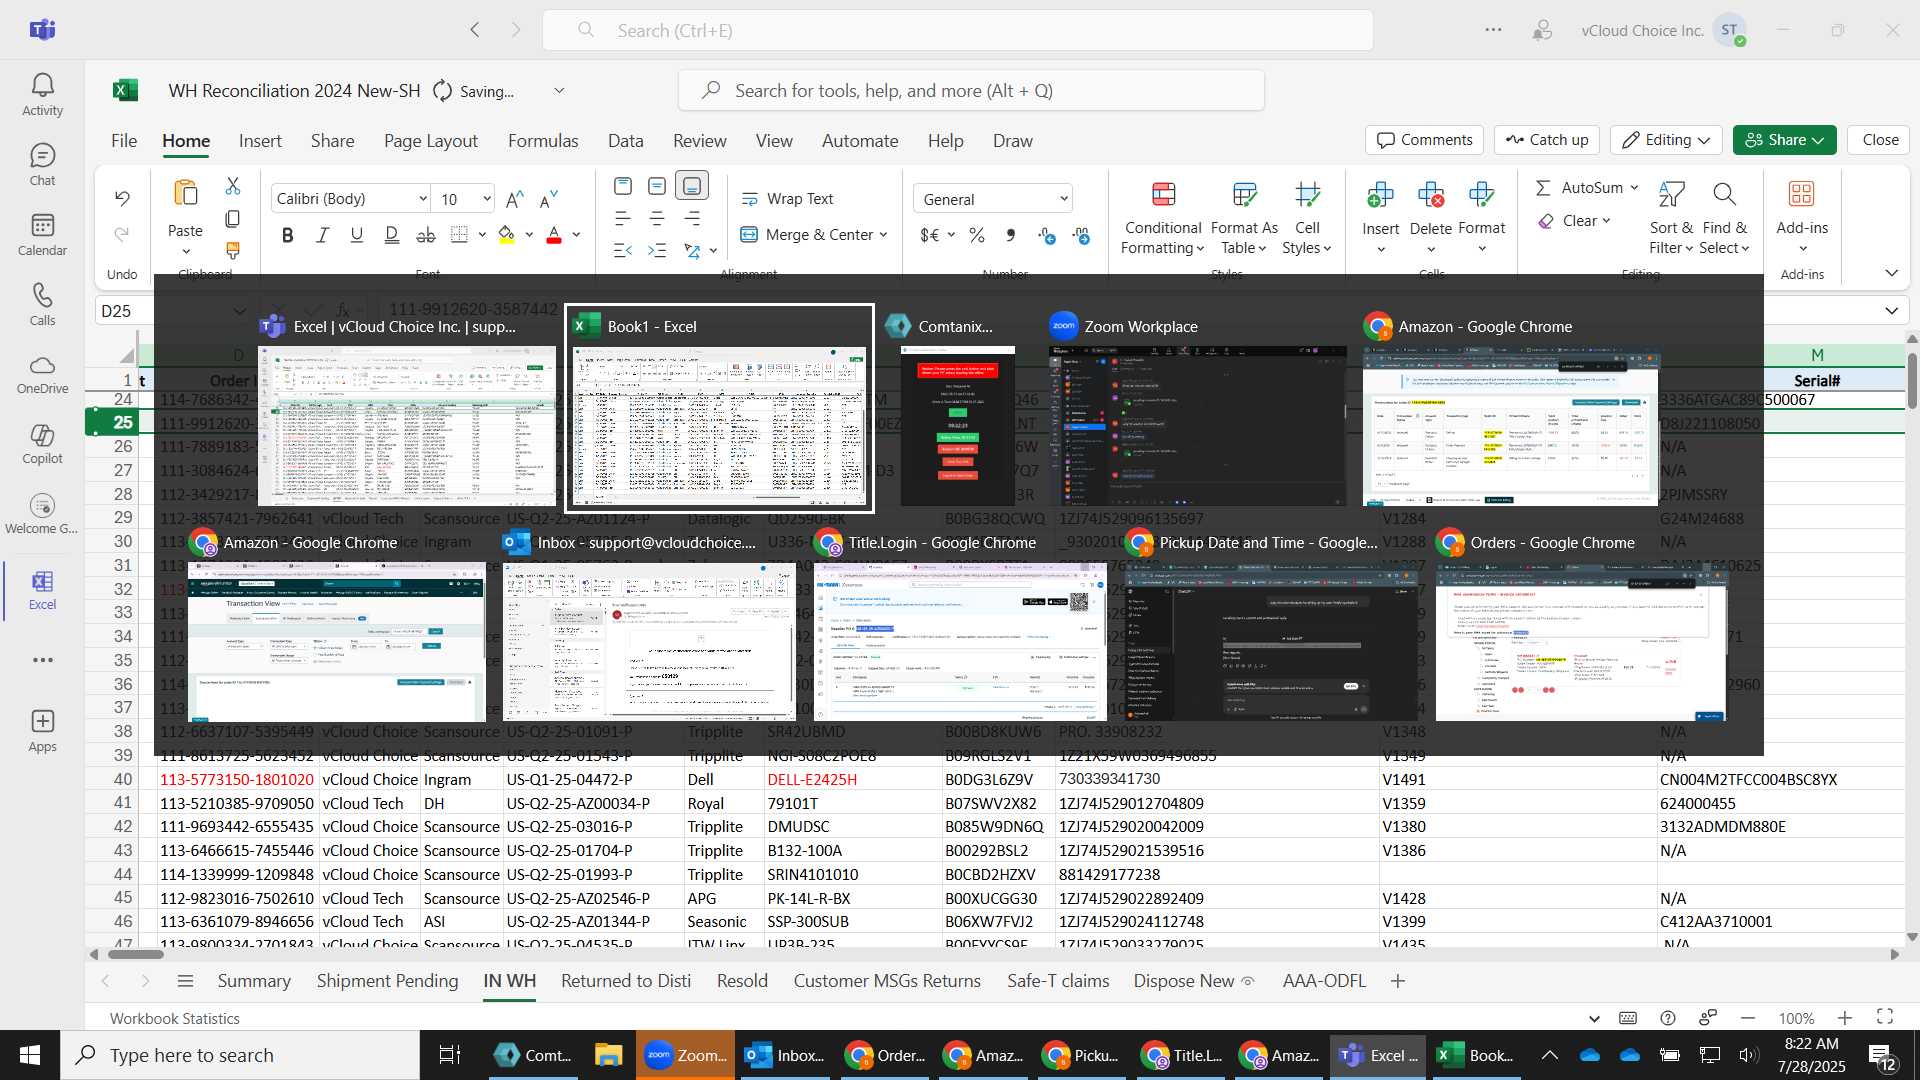This screenshot has height=1080, width=1920.
Task: Expand the formula bar chevron
Action: pos(1891,311)
